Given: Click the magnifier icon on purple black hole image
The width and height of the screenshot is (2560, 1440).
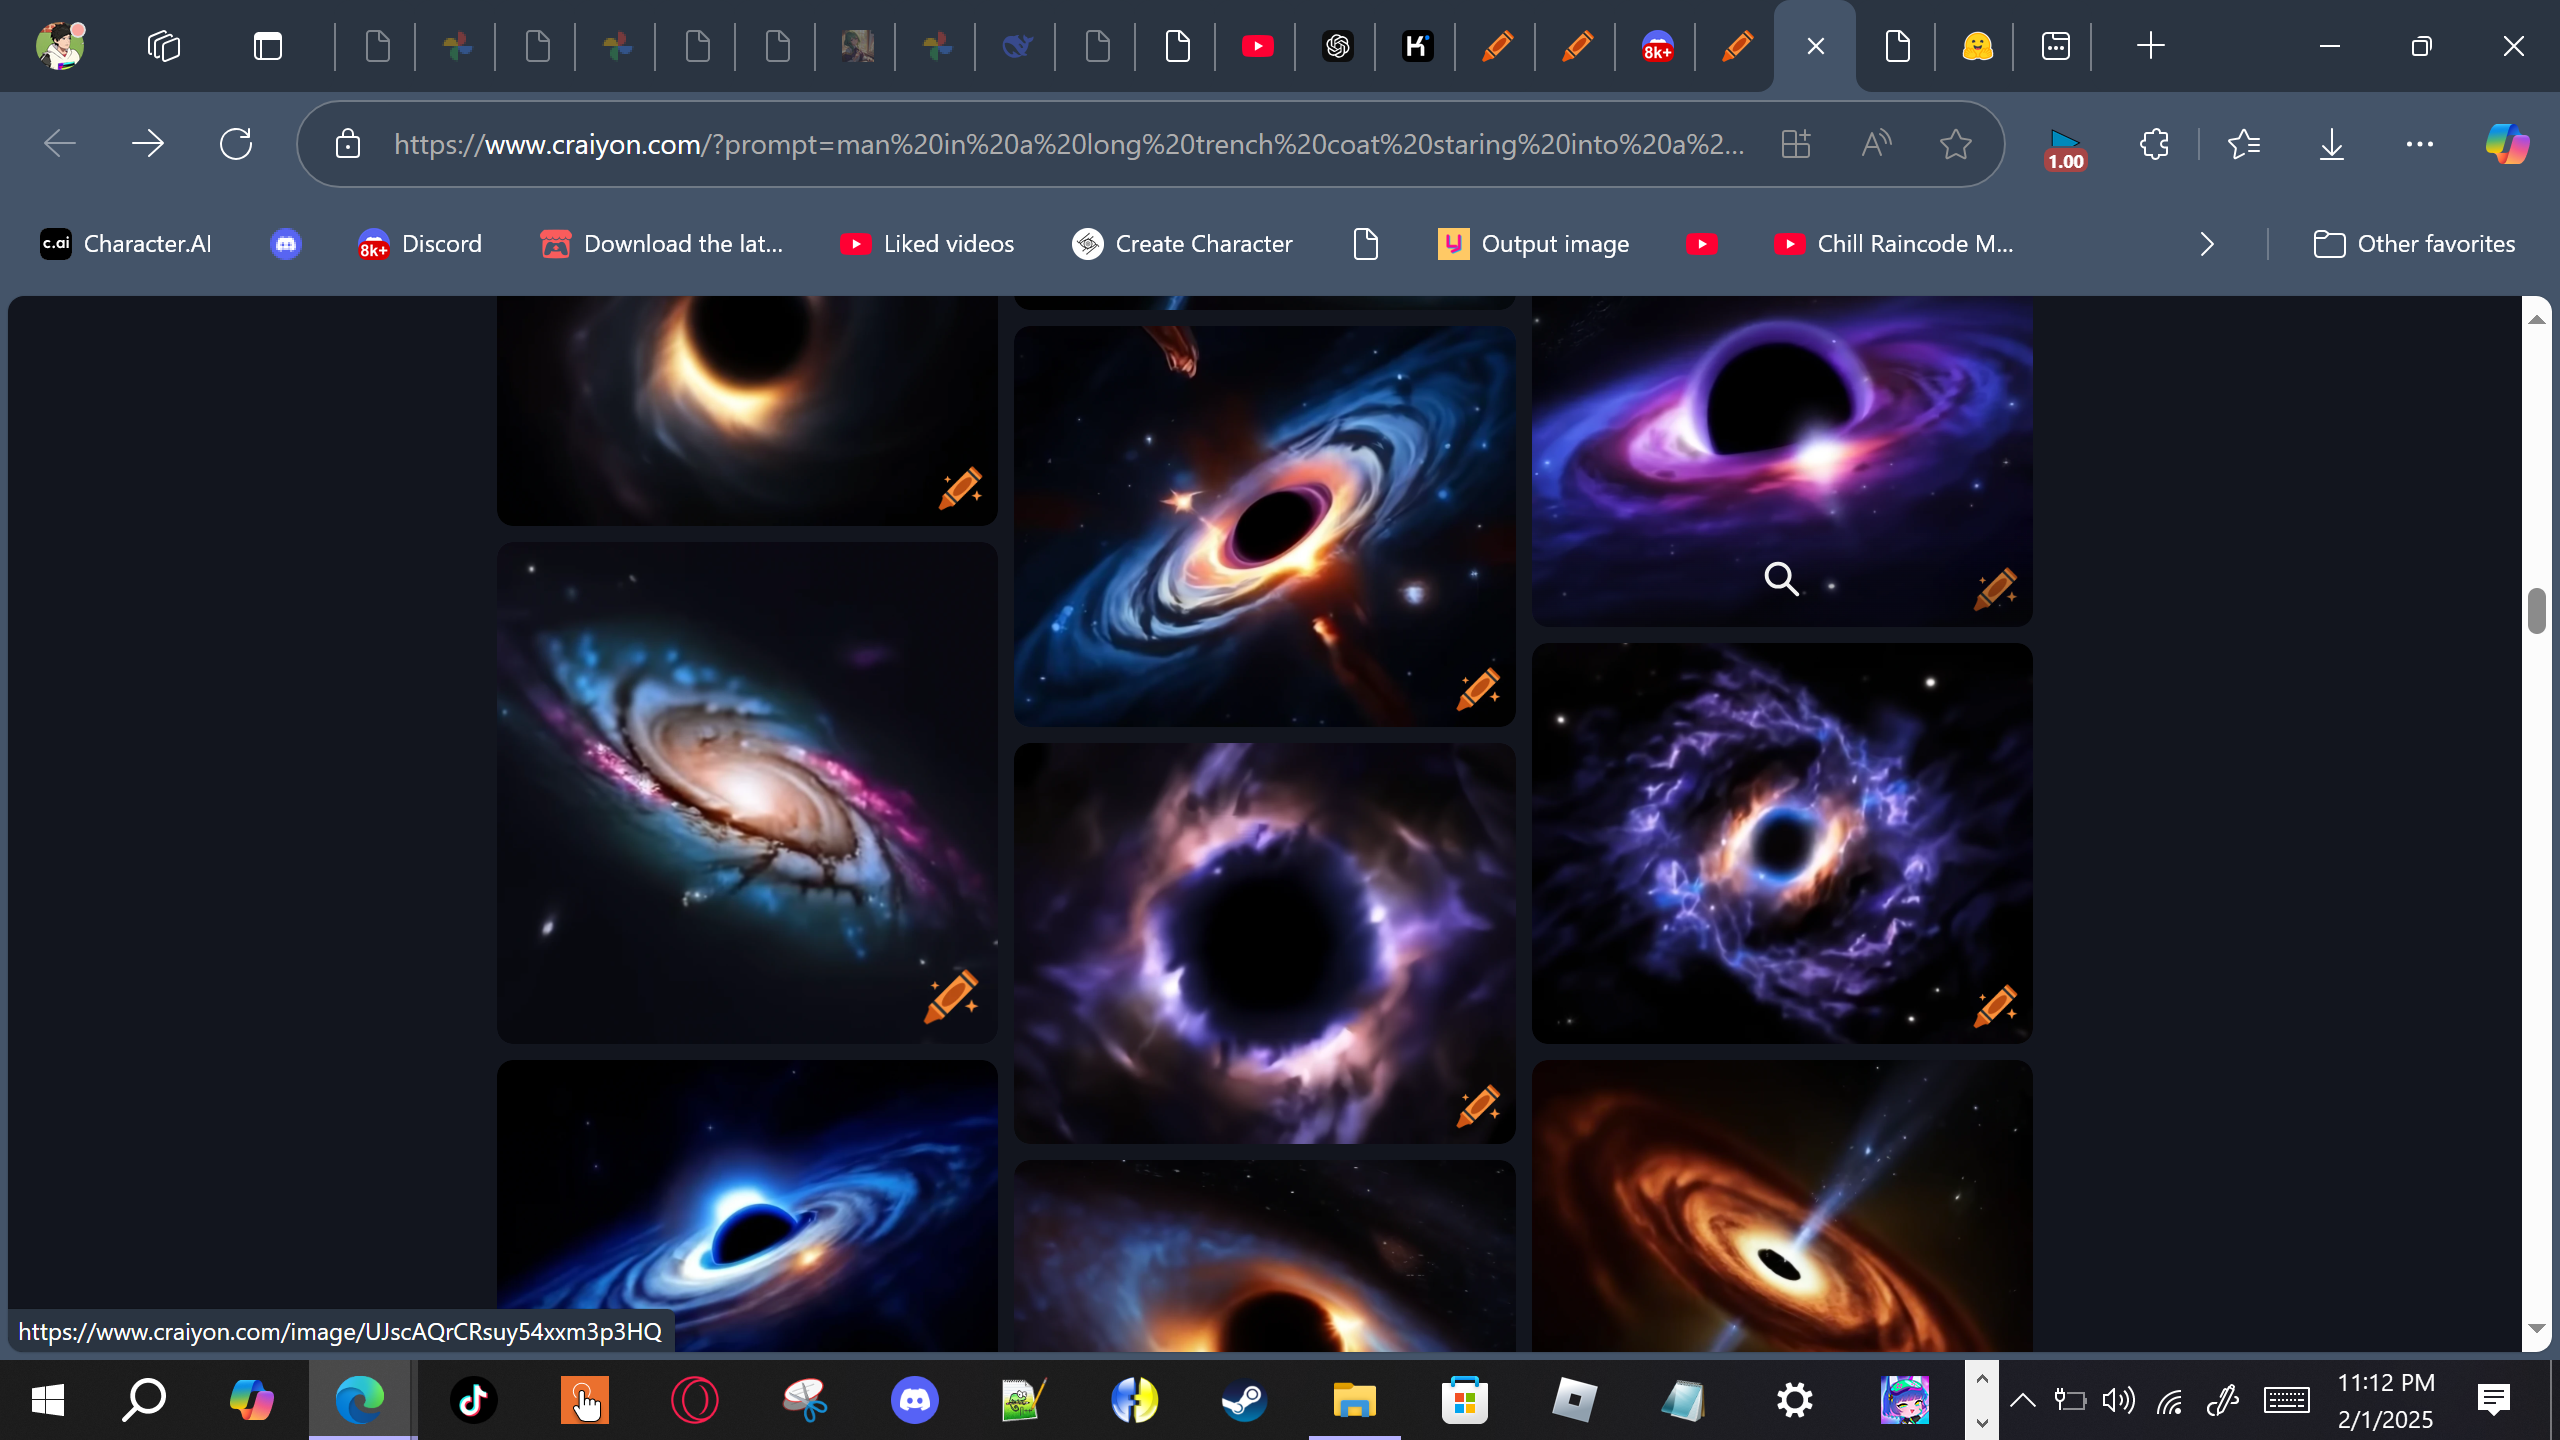Looking at the screenshot, I should (1781, 579).
